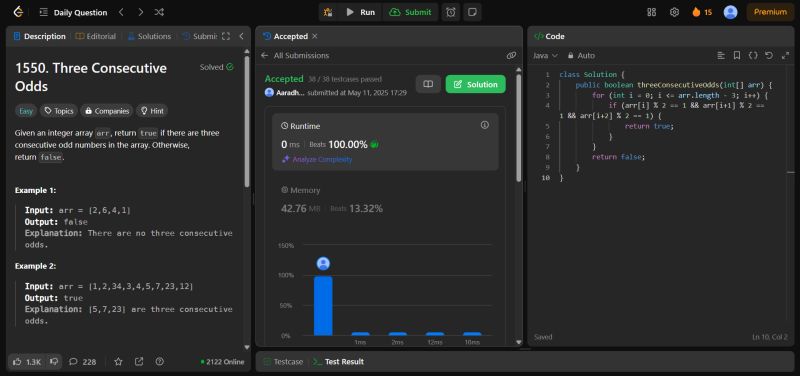Expand the code editor fullscreen icon

coord(785,55)
